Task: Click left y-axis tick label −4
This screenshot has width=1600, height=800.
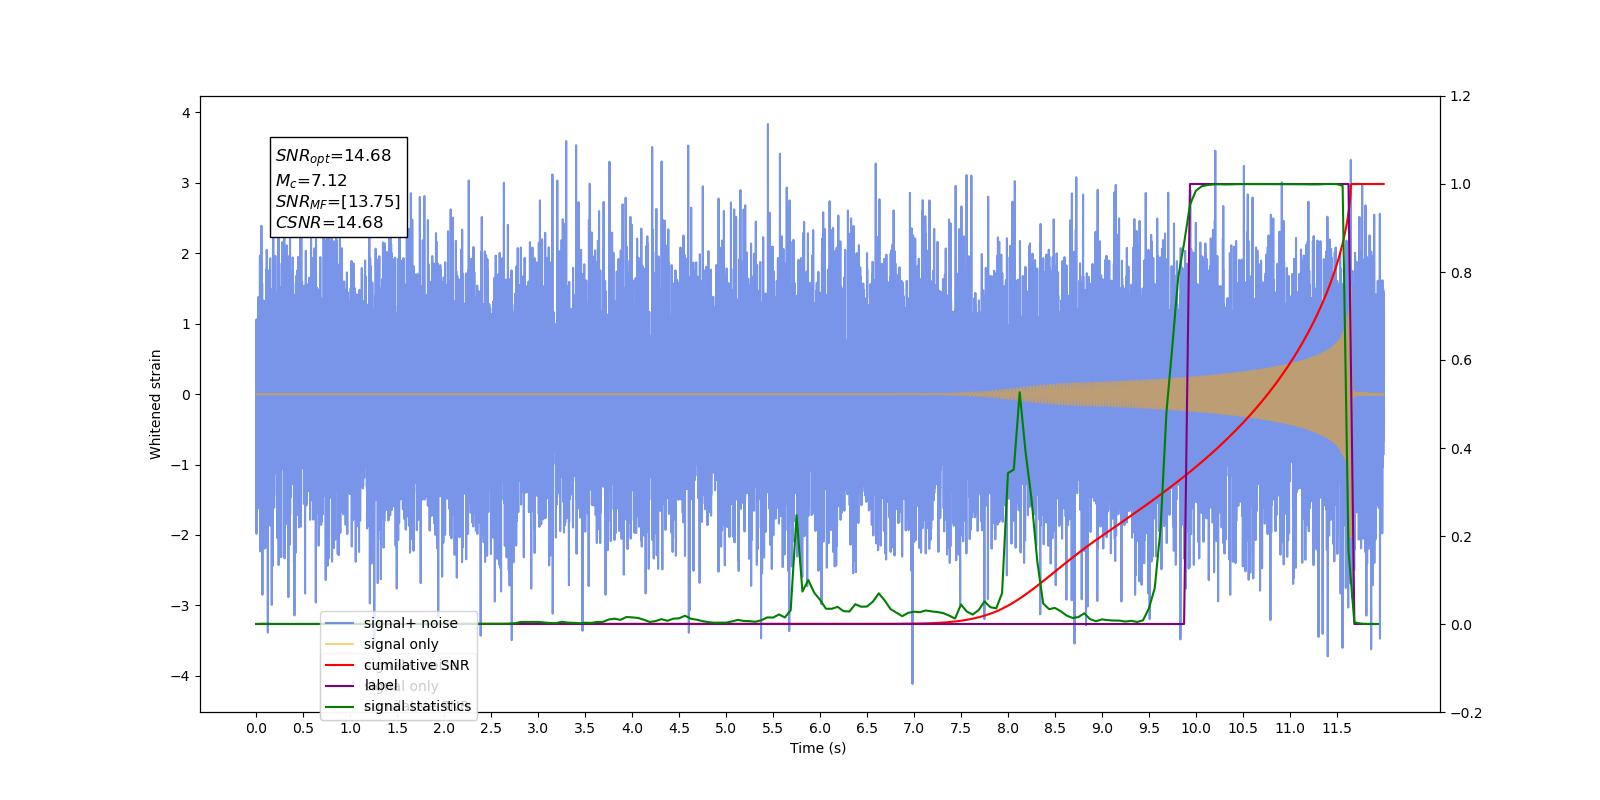Action: pyautogui.click(x=181, y=676)
